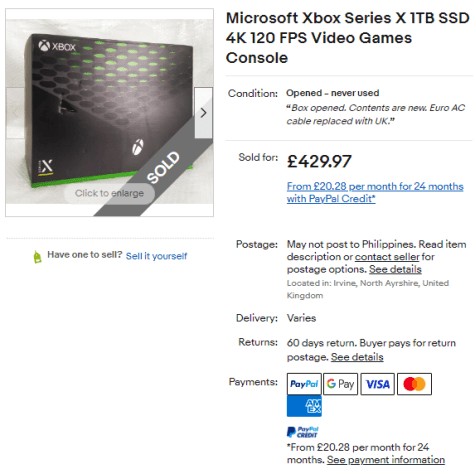Image resolution: width=475 pixels, height=469 pixels.
Task: Click the green price tag sell icon
Action: tap(37, 257)
